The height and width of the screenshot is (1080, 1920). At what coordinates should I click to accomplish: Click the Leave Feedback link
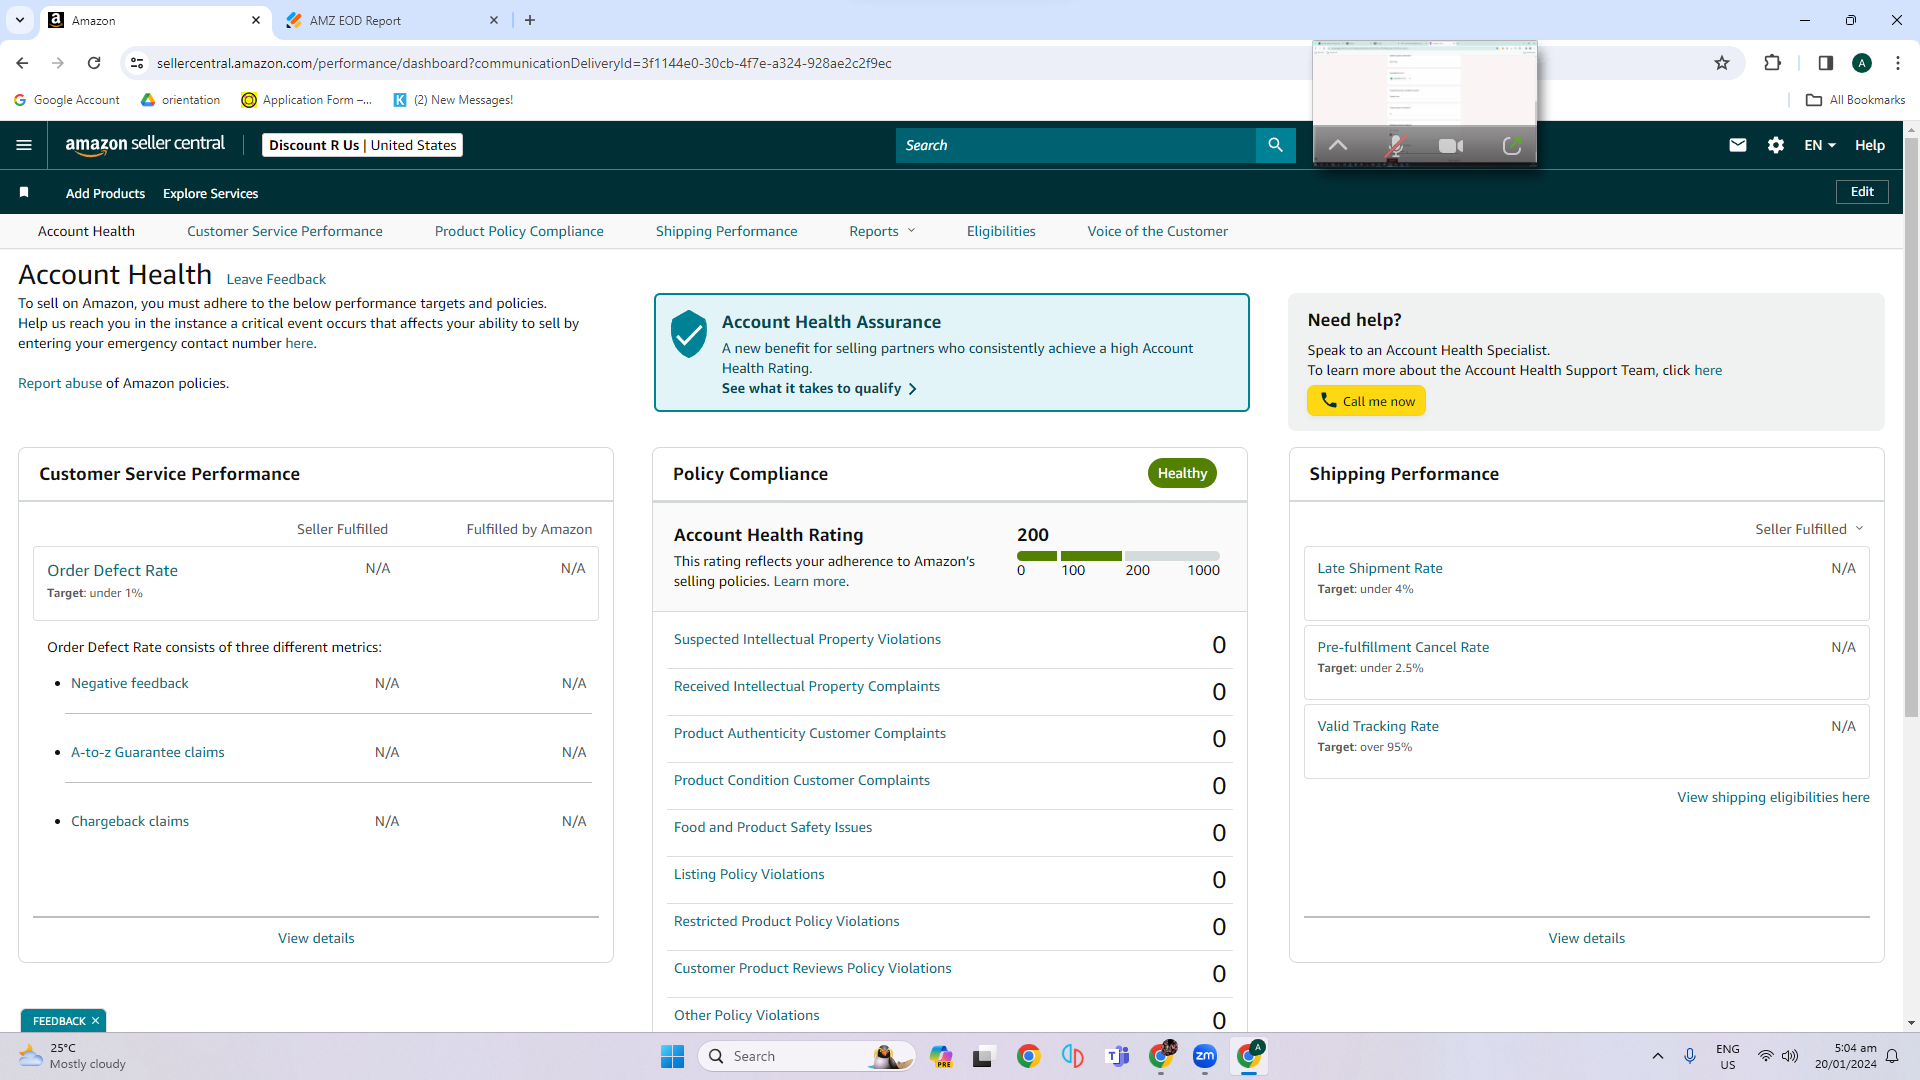276,279
